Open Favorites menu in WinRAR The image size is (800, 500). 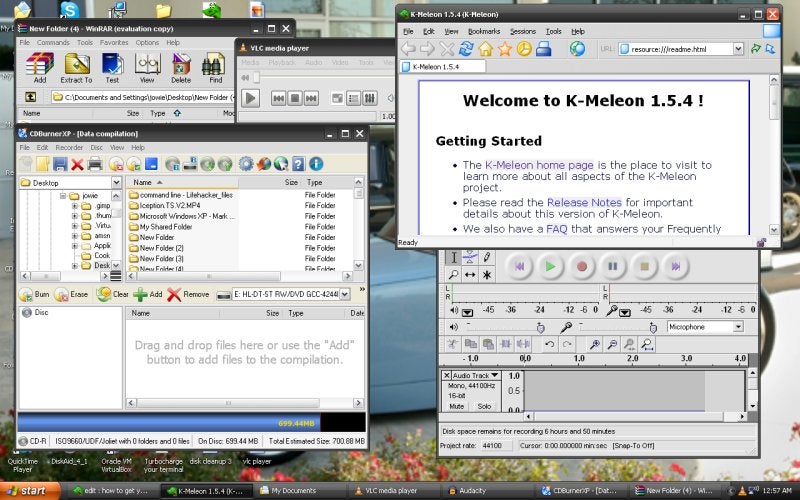click(114, 42)
